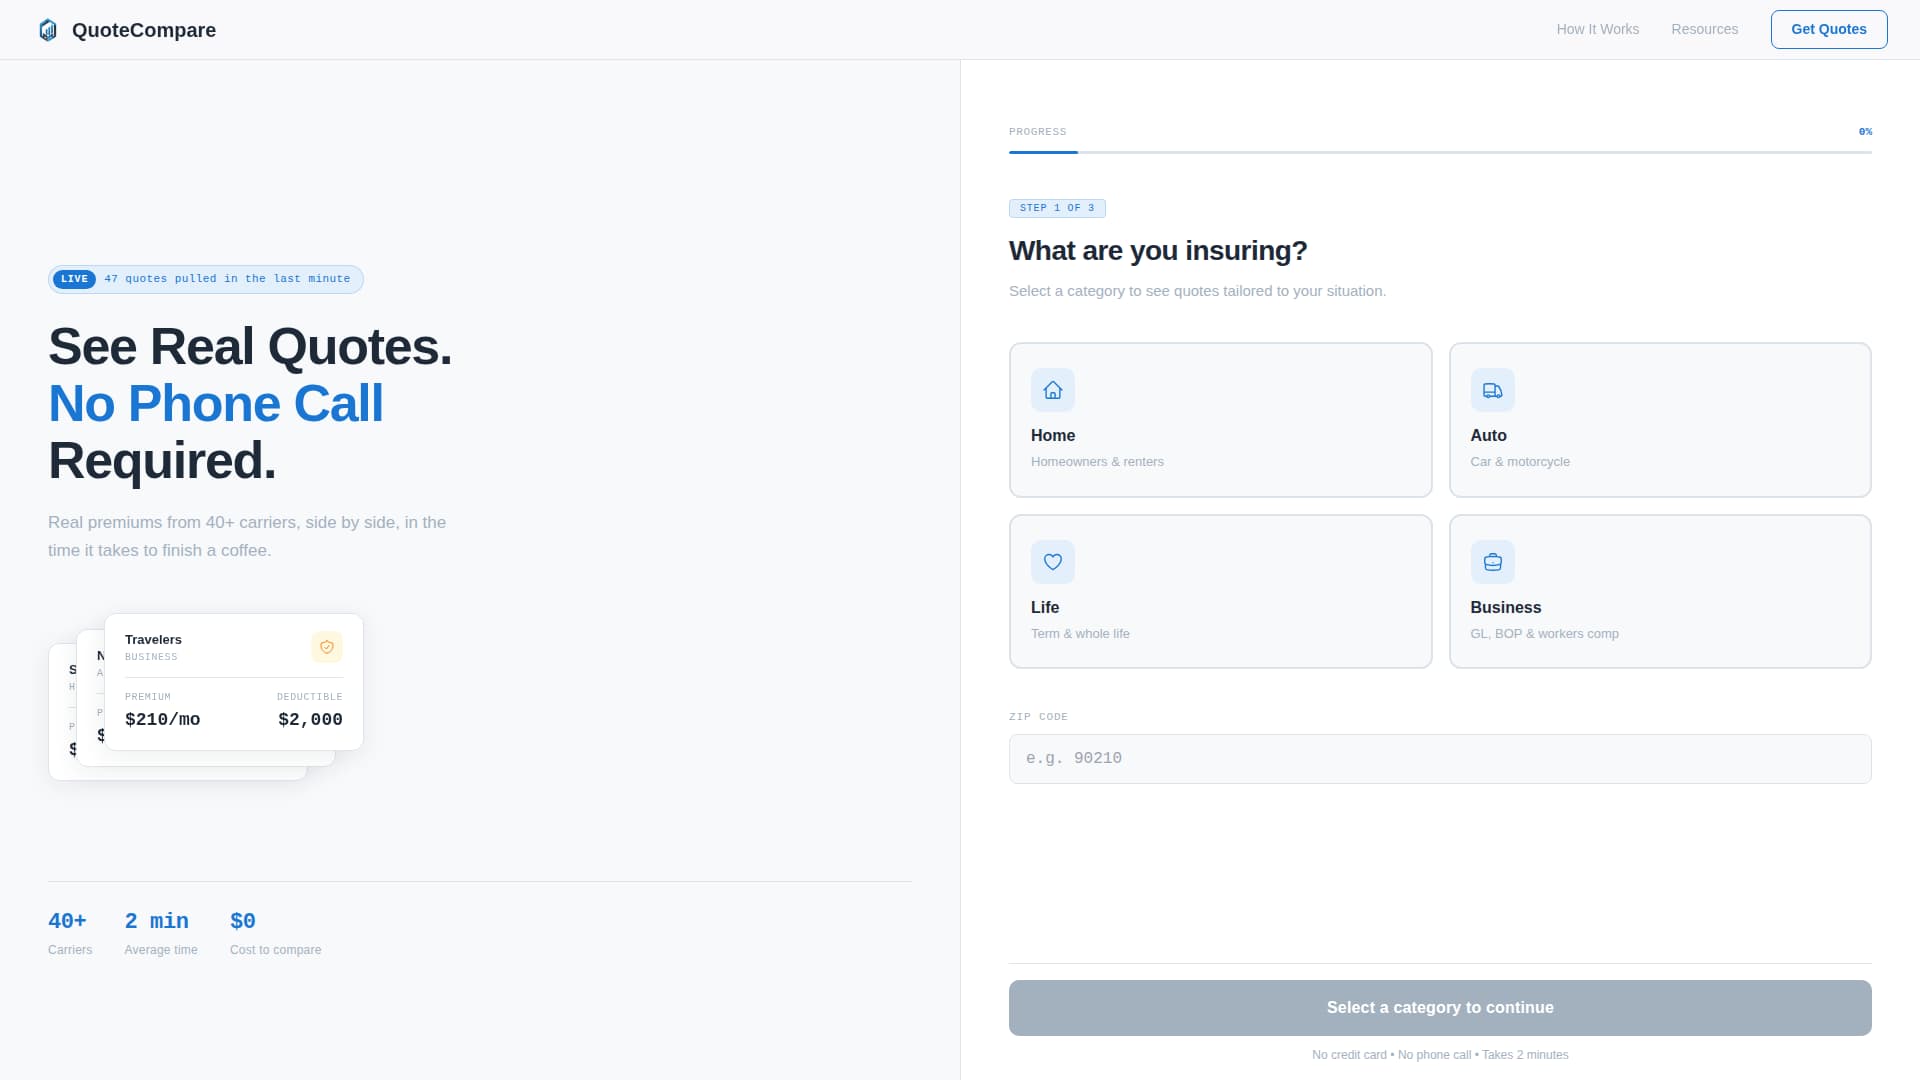Click the 'Term & whole life' description
Screen dimensions: 1920x1080
pos(1080,634)
